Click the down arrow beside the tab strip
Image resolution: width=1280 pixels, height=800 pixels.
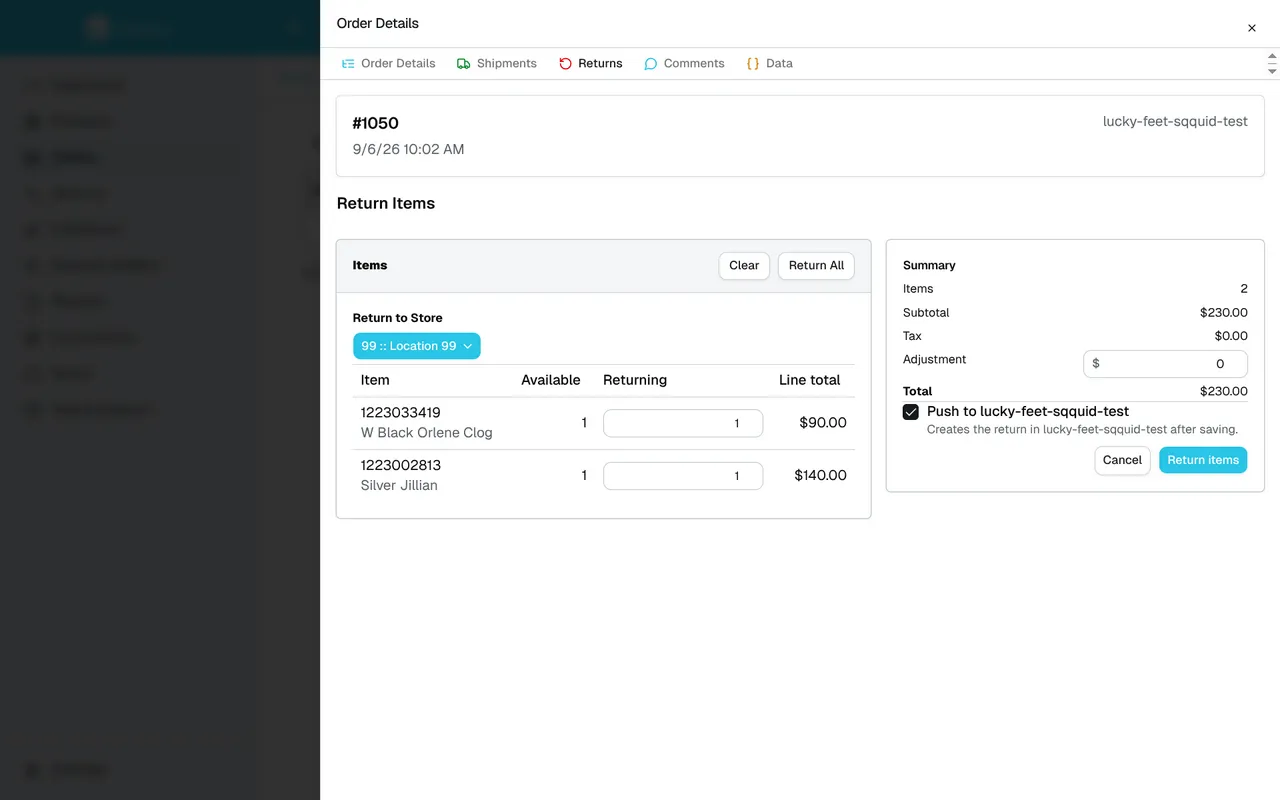click(1272, 71)
